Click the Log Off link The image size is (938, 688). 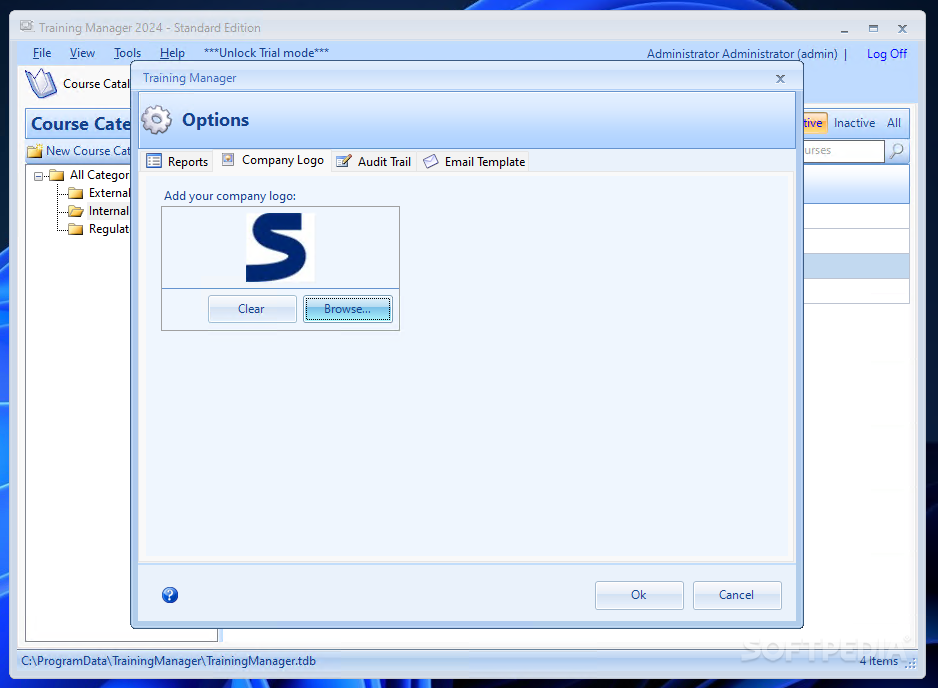click(887, 54)
